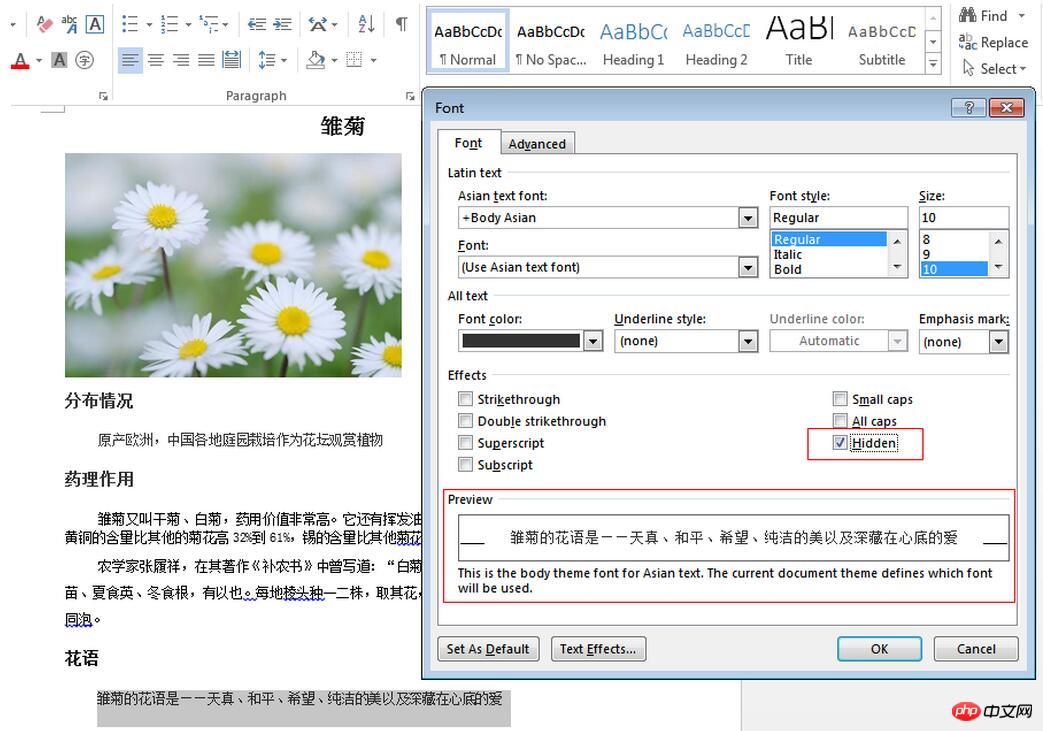Open the Emphasis mark dropdown
The width and height of the screenshot is (1043, 731).
click(x=998, y=342)
